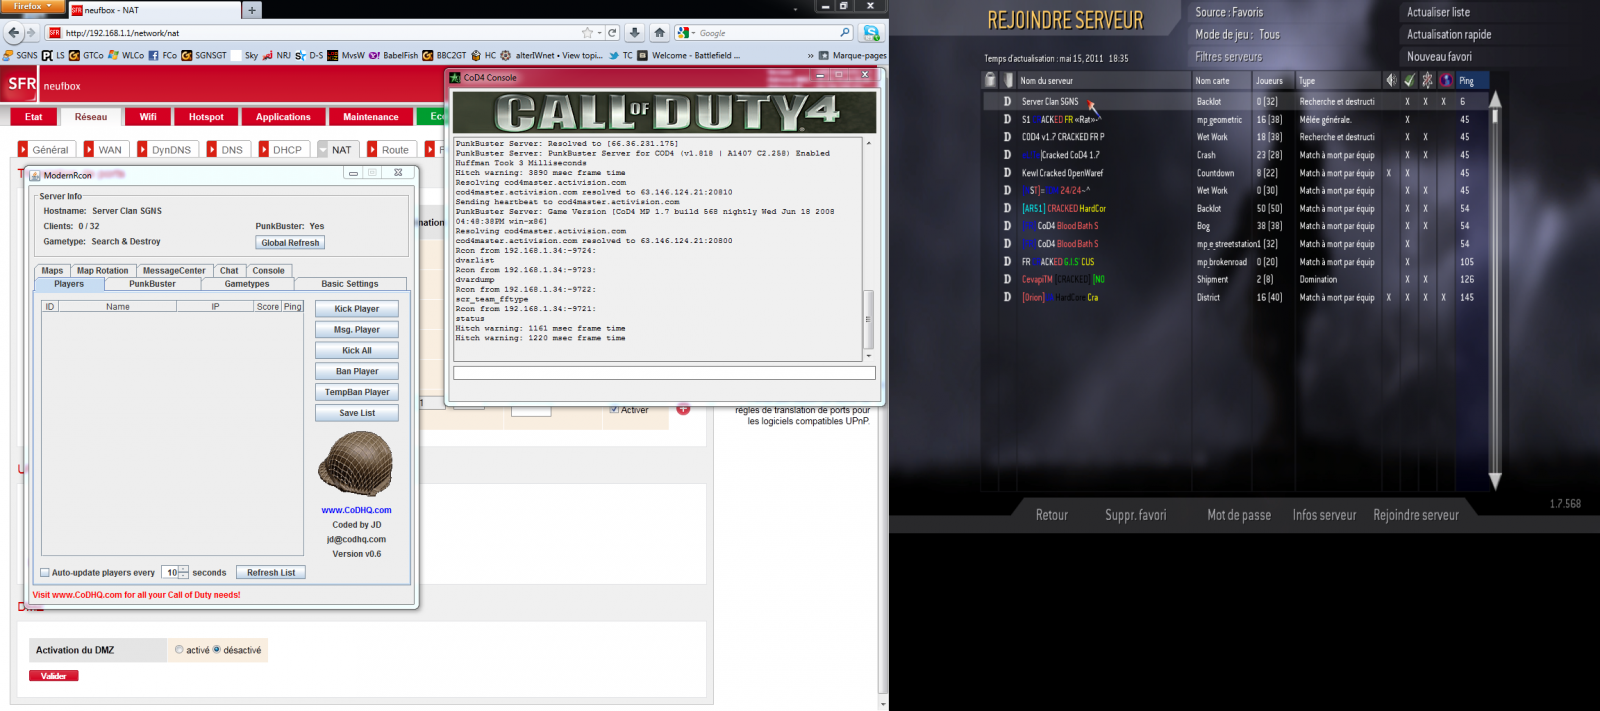Sort server list by Ping column

1473,80
